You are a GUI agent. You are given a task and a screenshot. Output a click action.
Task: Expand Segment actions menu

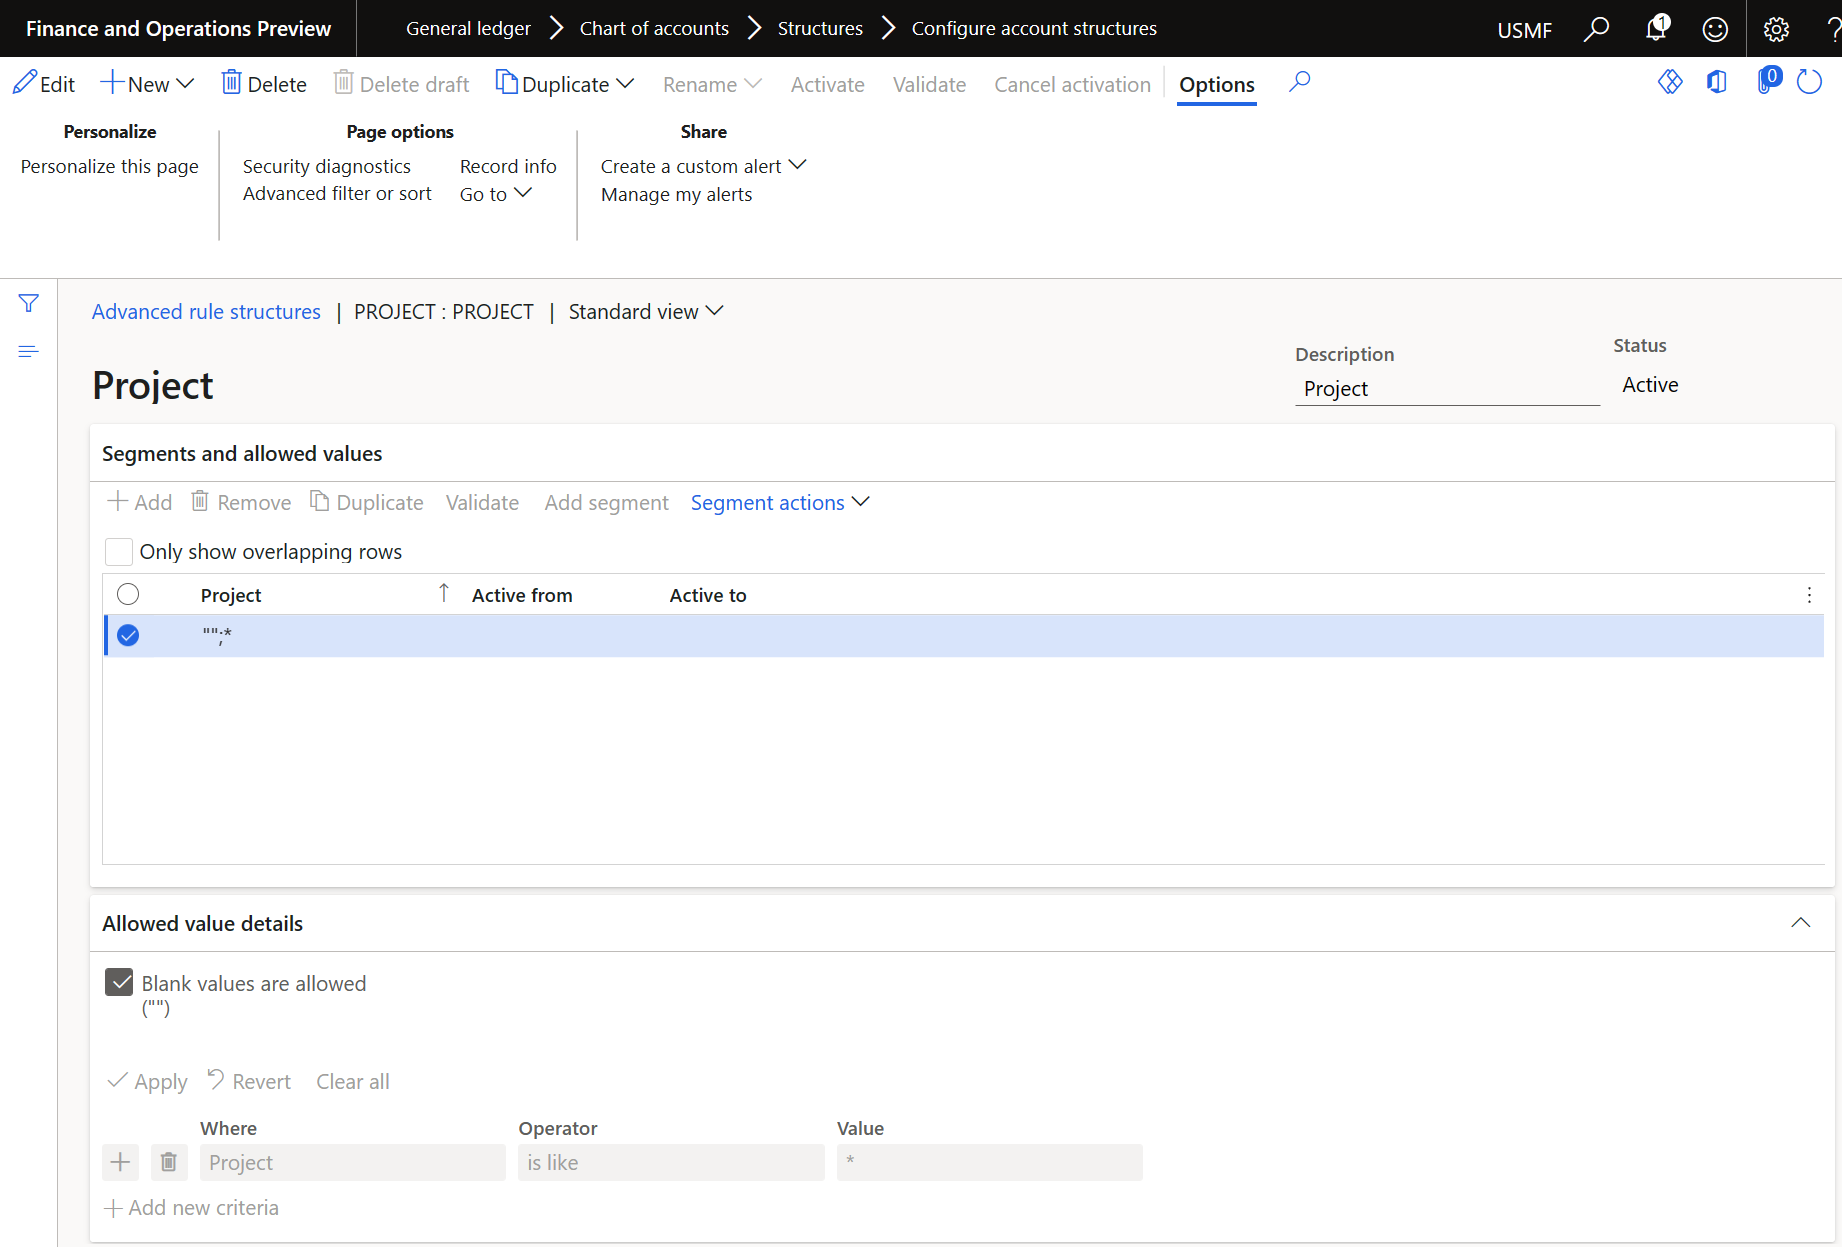[x=780, y=502]
